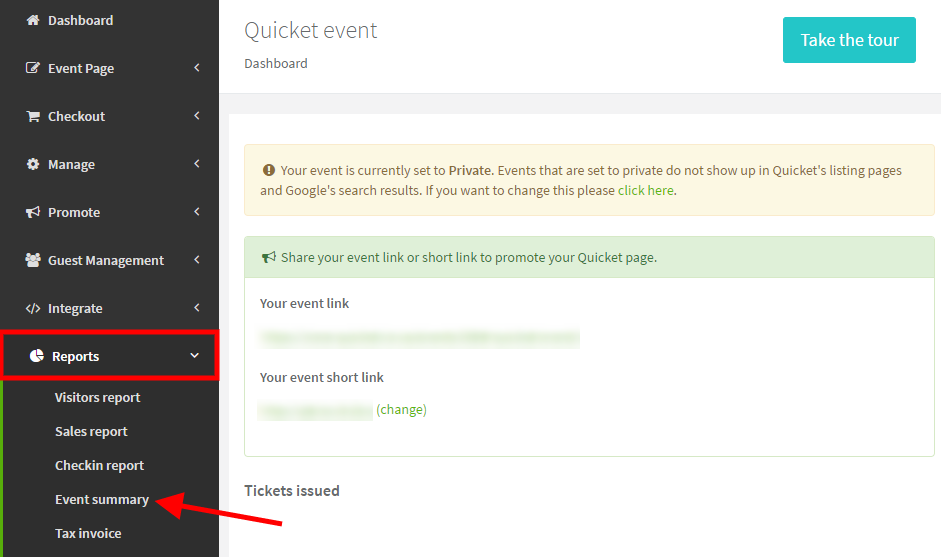Screen dimensions: 941x557
Task: Click the Take the tour button
Action: coord(849,40)
